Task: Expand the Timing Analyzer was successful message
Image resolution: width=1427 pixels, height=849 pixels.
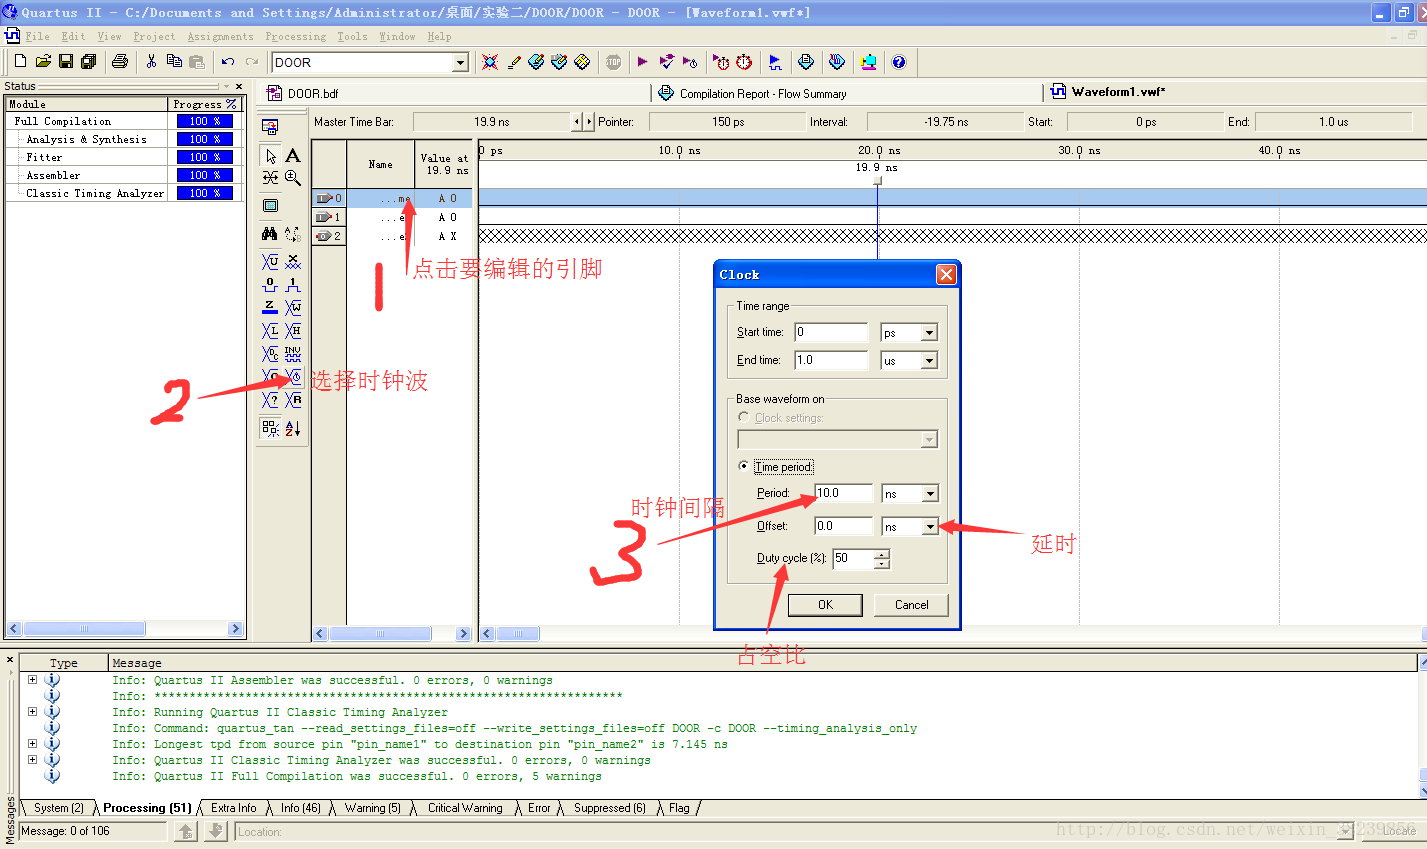Action: (32, 760)
